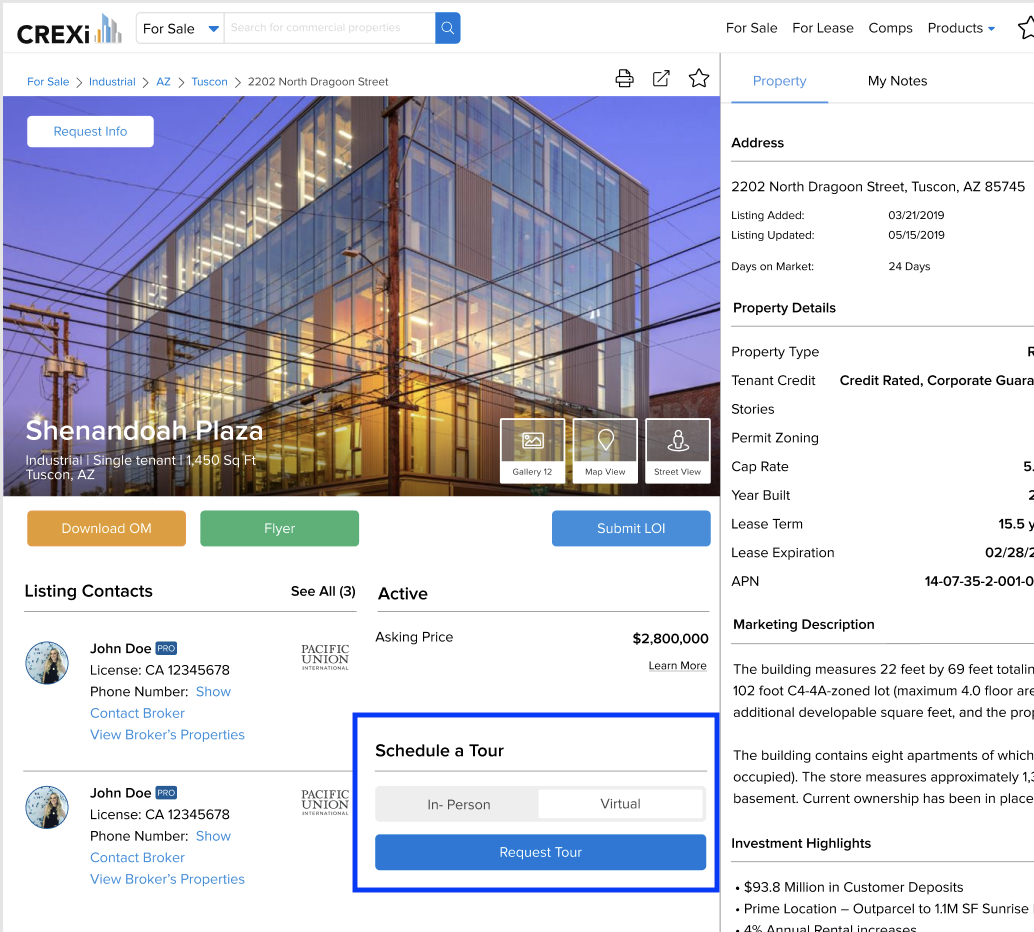Click the Download OM button
The width and height of the screenshot is (1034, 932).
(x=106, y=528)
